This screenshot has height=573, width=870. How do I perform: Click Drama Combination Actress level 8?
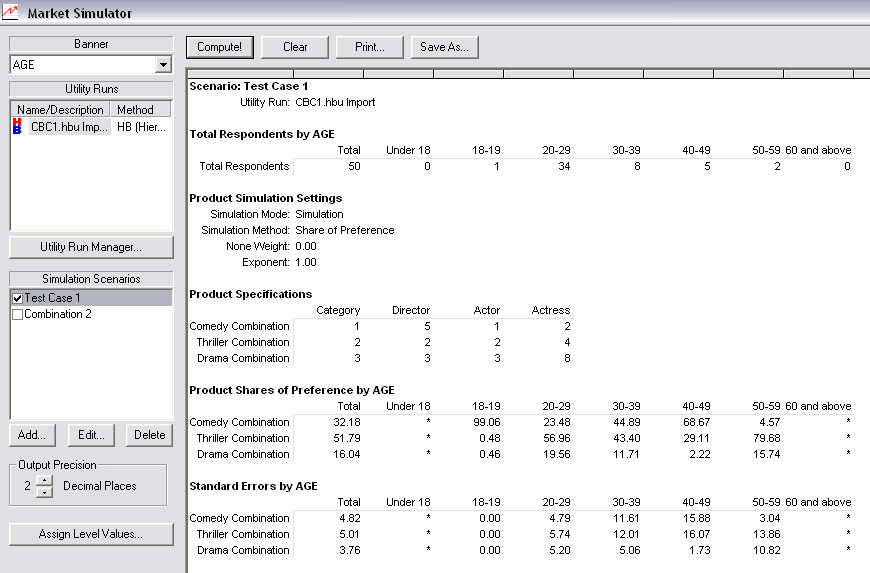pyautogui.click(x=567, y=359)
